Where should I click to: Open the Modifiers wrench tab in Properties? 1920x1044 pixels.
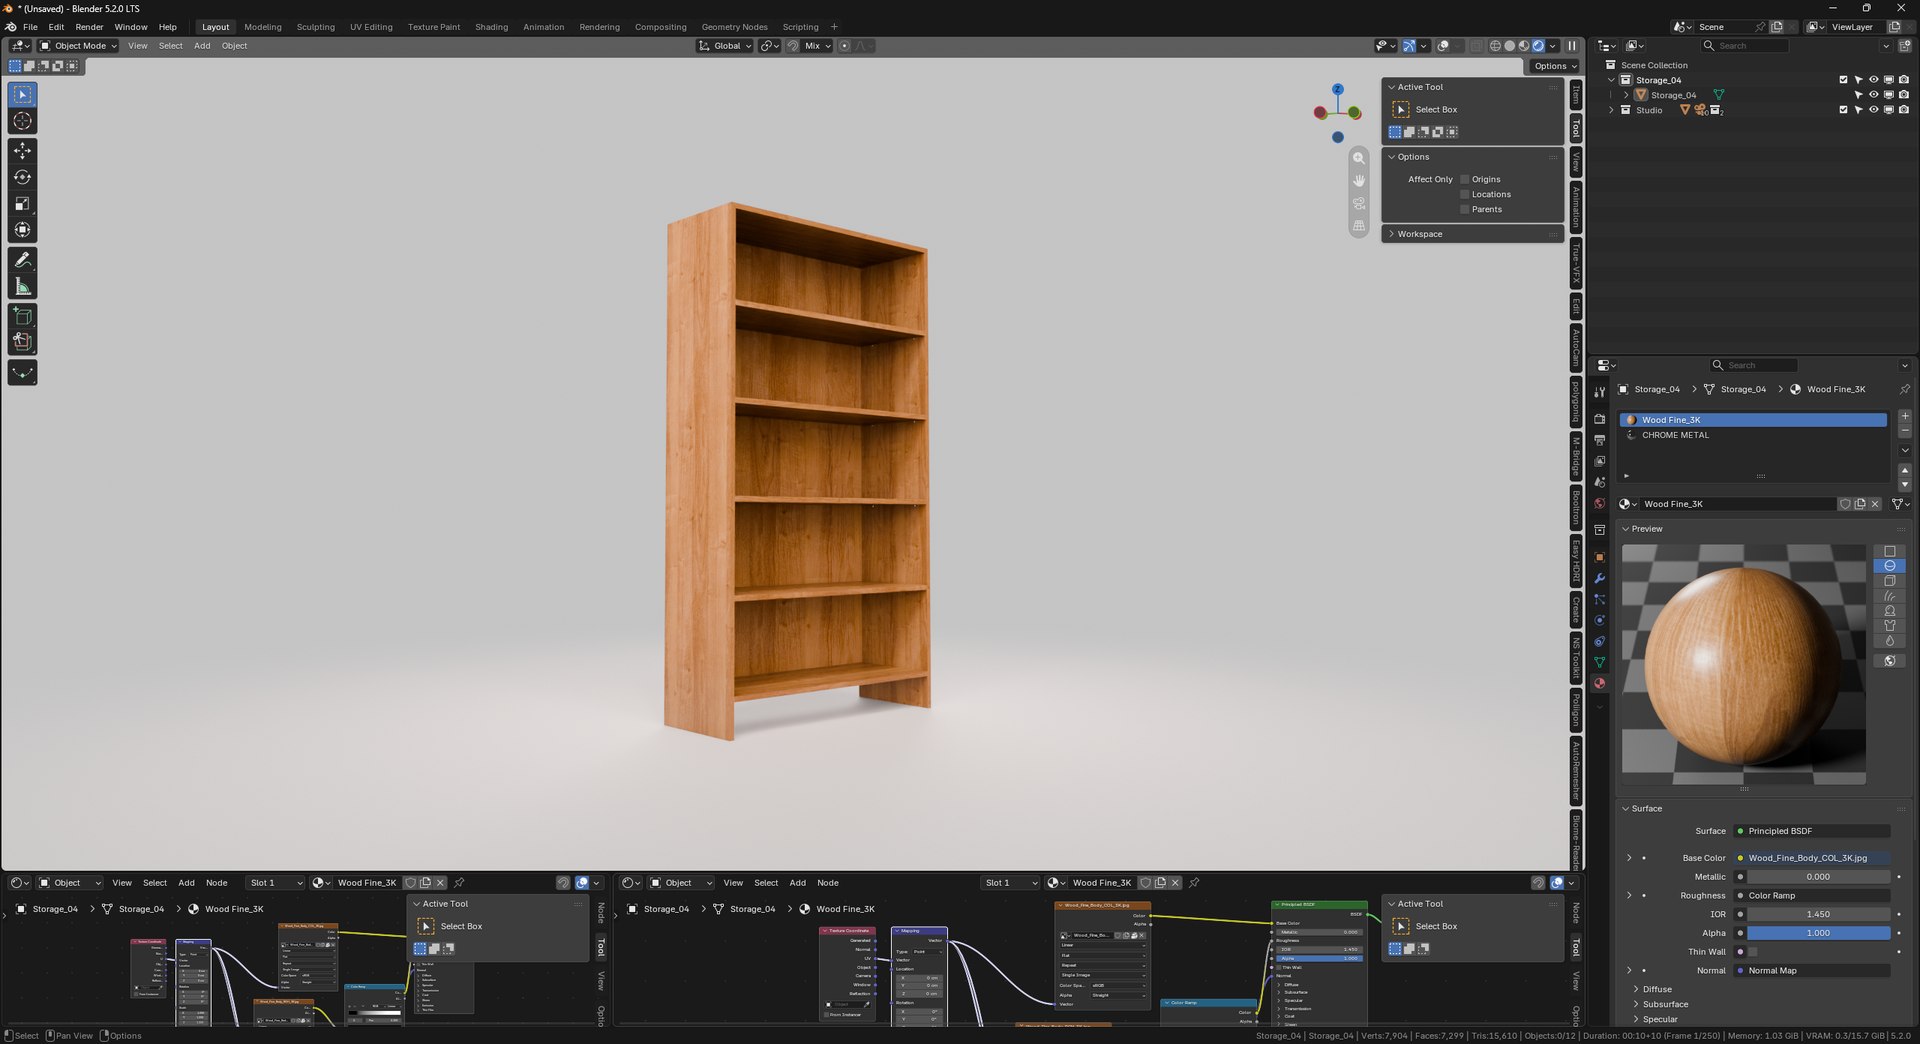tap(1599, 578)
